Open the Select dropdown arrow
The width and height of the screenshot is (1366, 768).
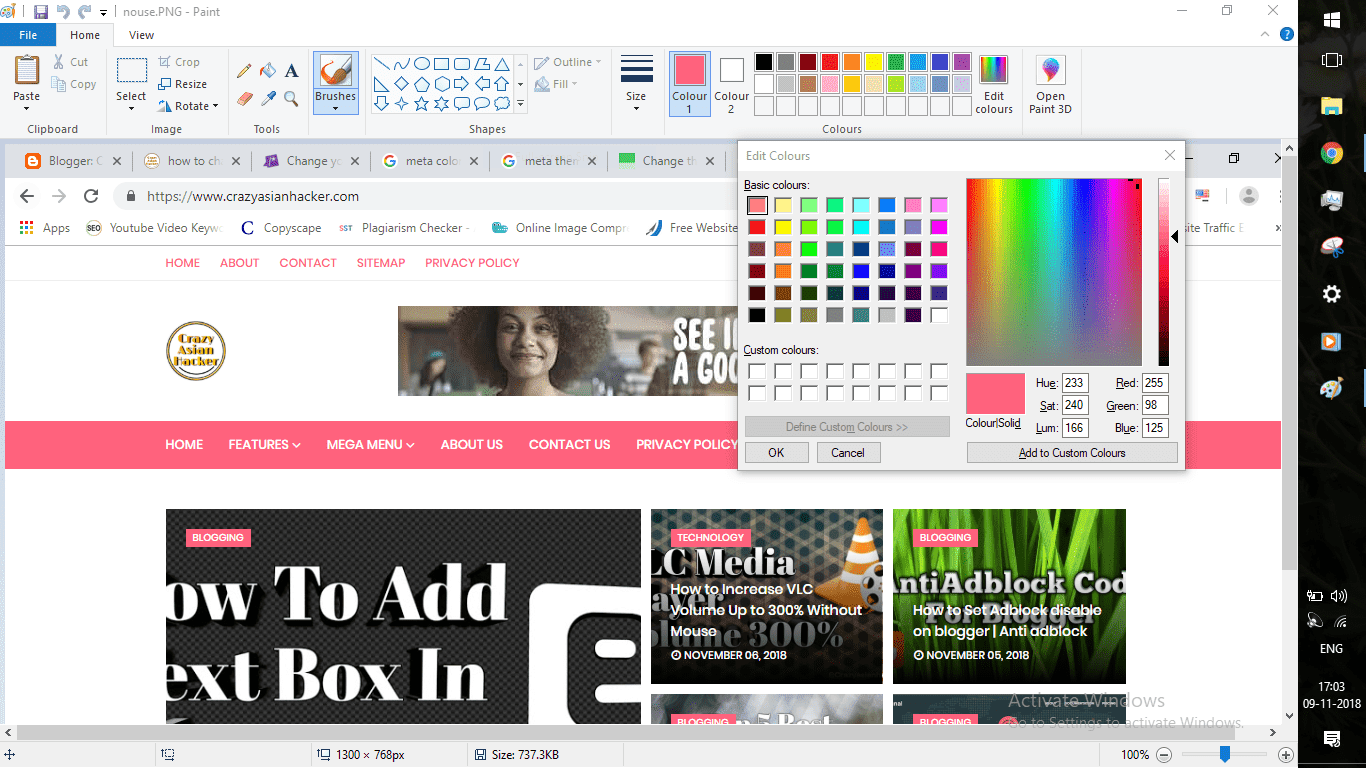(x=131, y=108)
